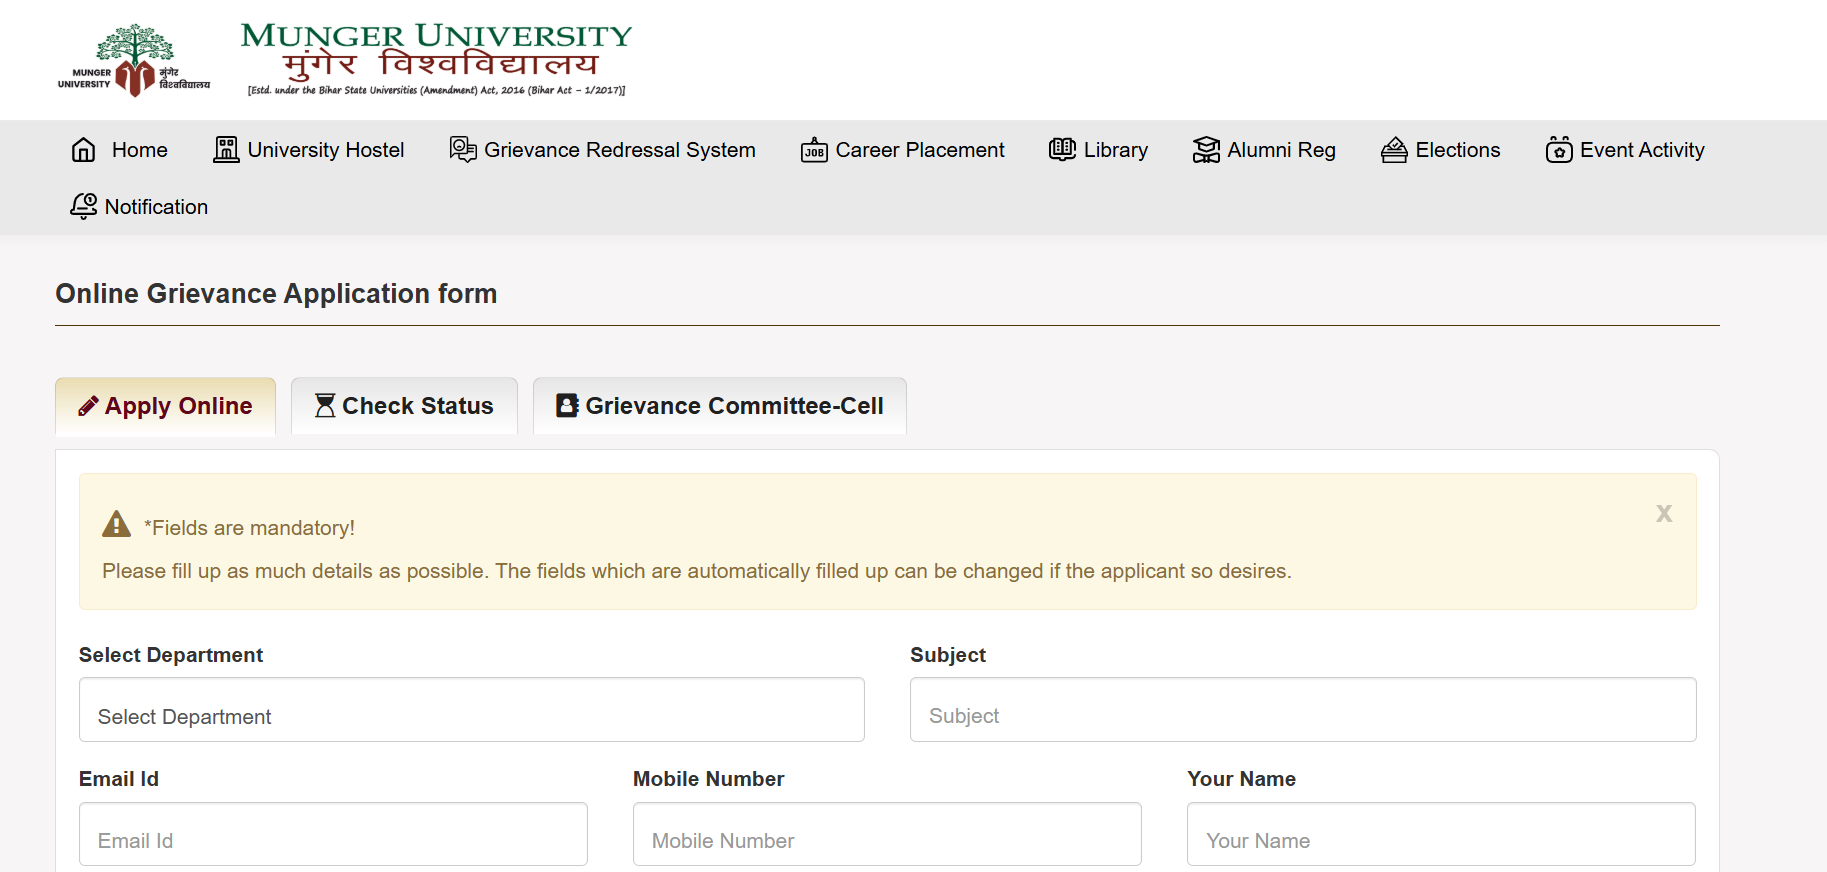1827x872 pixels.
Task: Open Event Activity menu item
Action: click(1625, 150)
